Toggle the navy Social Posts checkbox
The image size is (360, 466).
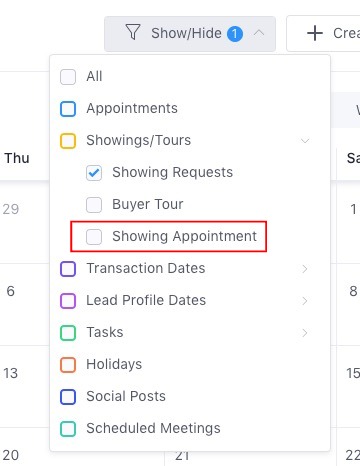(68, 397)
